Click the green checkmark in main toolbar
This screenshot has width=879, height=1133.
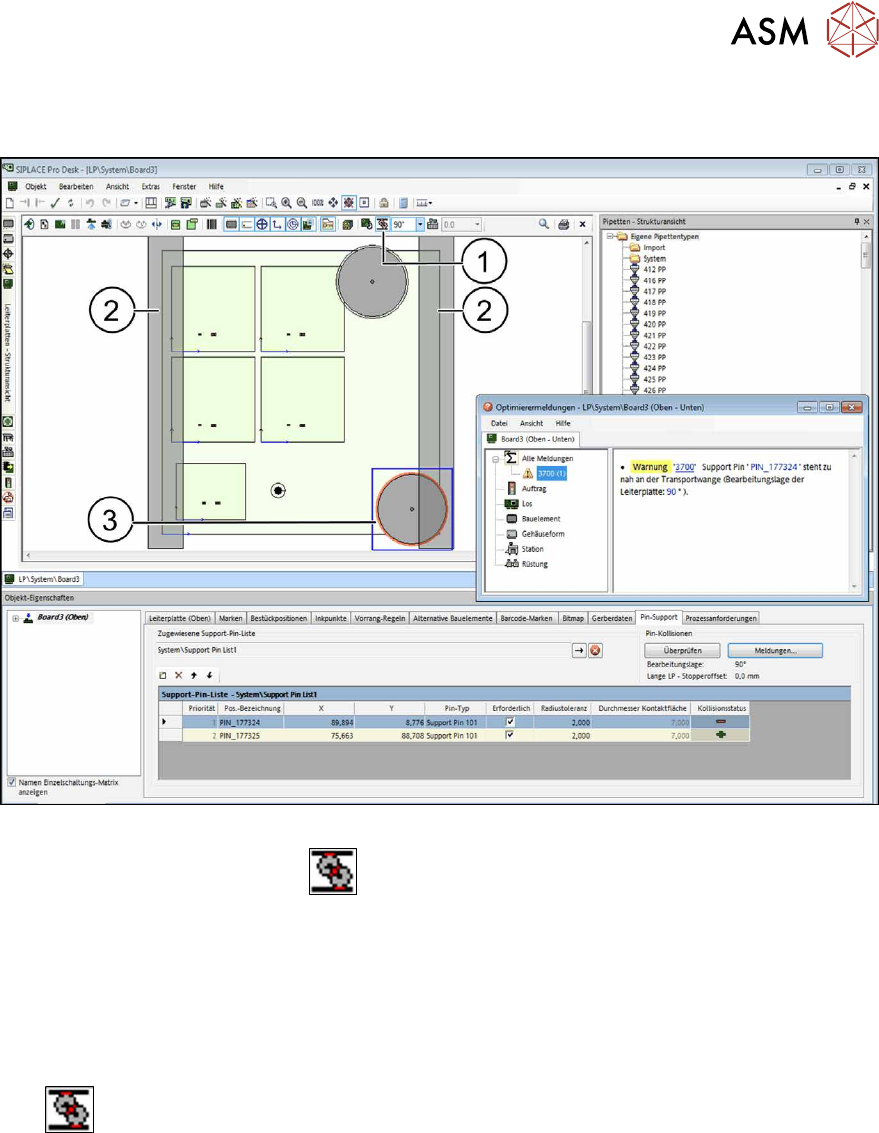pos(55,203)
